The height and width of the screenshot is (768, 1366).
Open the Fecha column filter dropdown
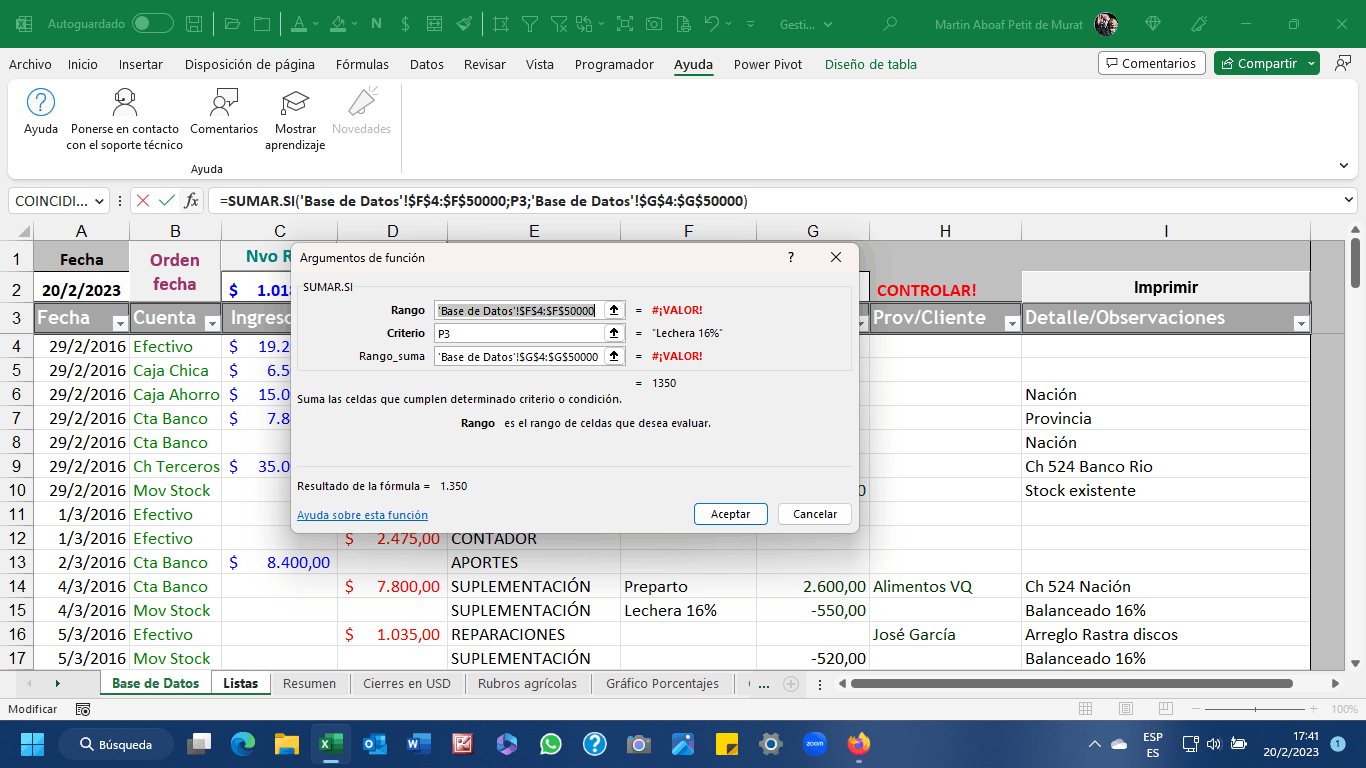coord(120,323)
